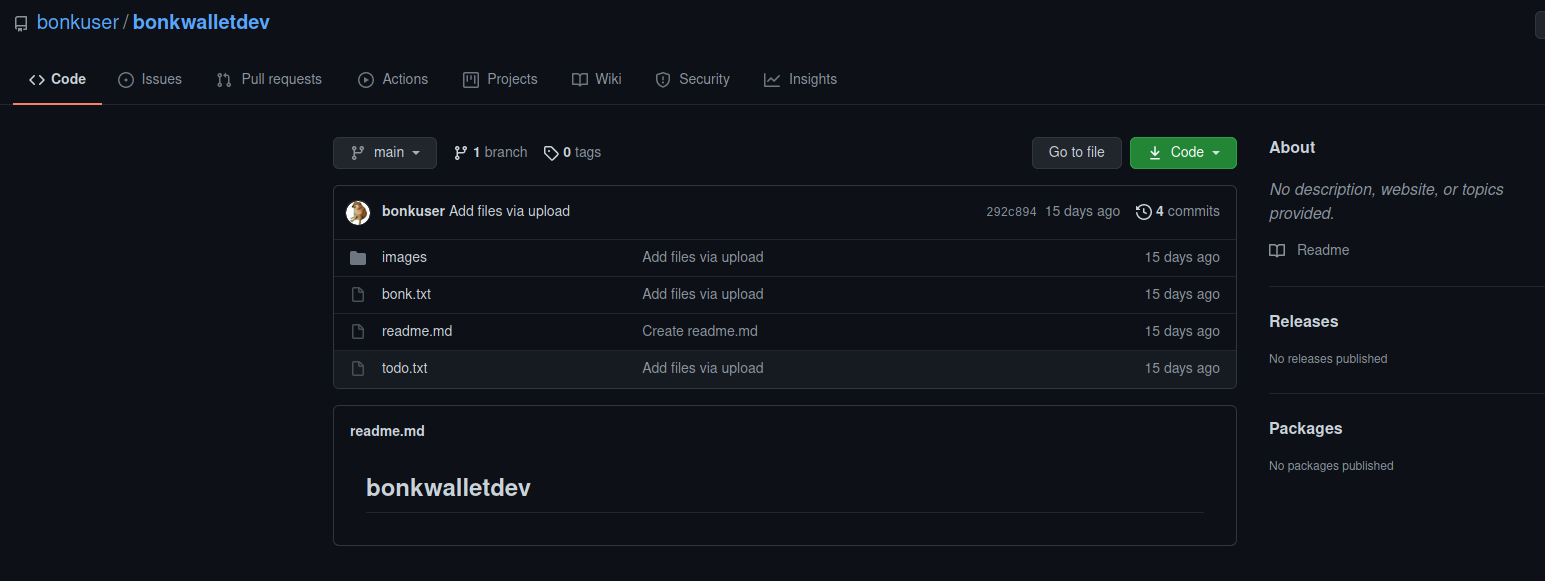Screen dimensions: 1545x581
Task: Click 'No packages published' text
Action: pyautogui.click(x=1331, y=465)
